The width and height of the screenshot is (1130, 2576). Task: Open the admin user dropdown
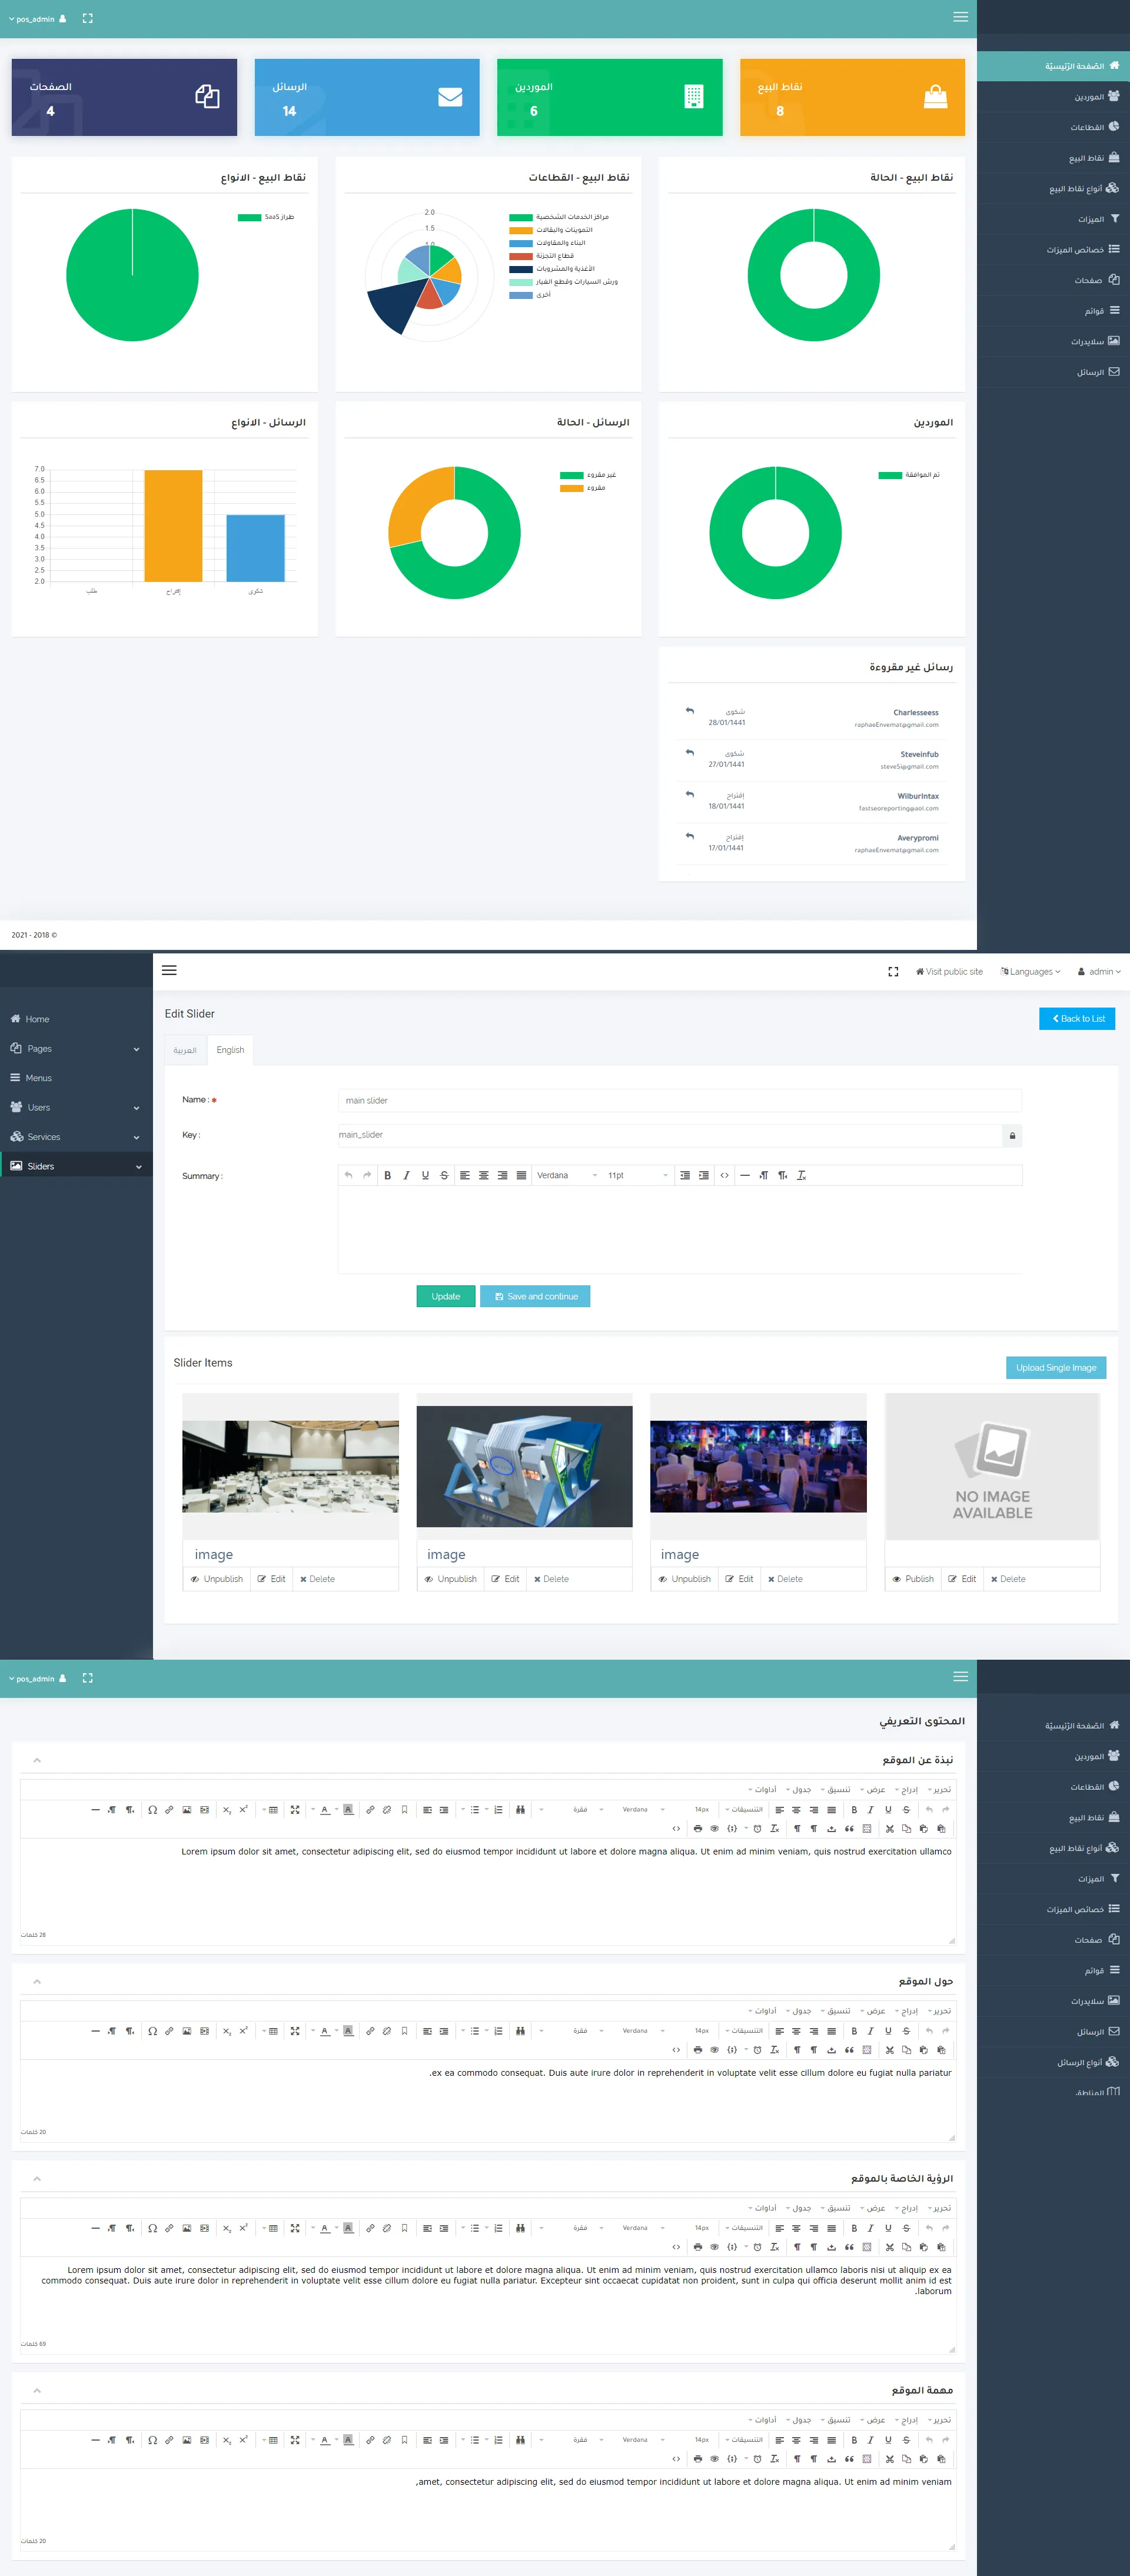click(1099, 971)
